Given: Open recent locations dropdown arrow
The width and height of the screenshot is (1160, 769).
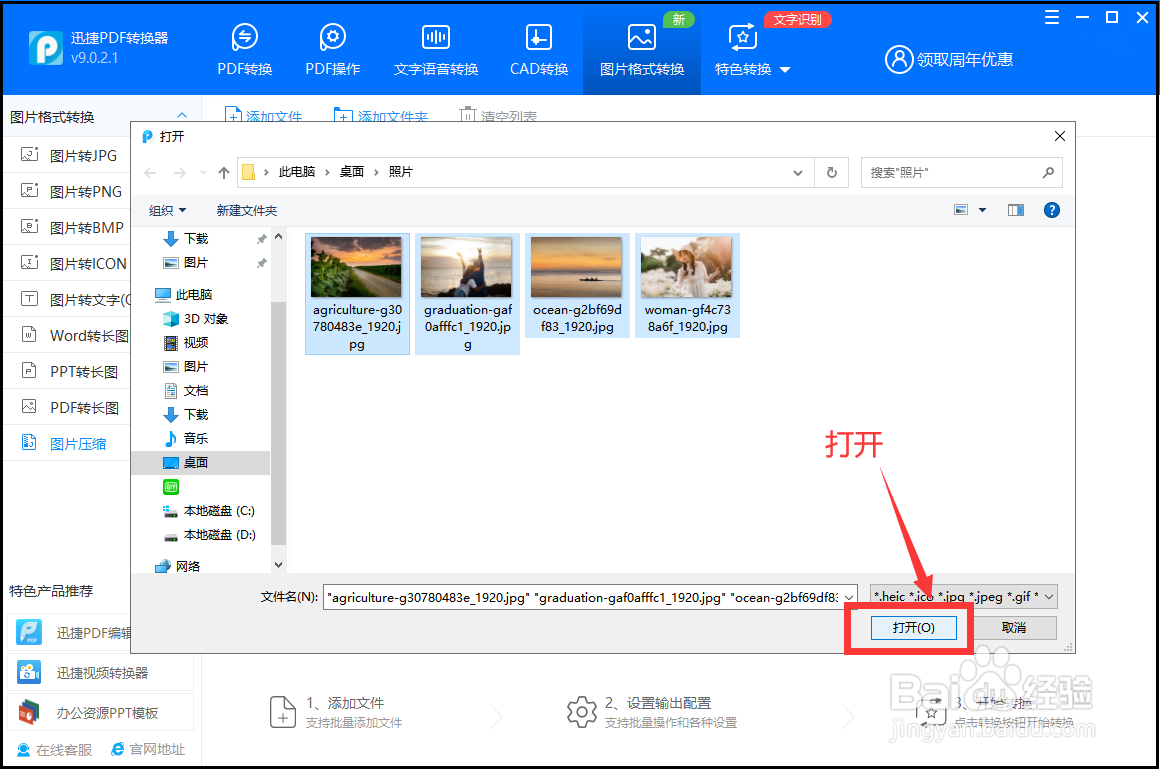Looking at the screenshot, I should click(203, 172).
